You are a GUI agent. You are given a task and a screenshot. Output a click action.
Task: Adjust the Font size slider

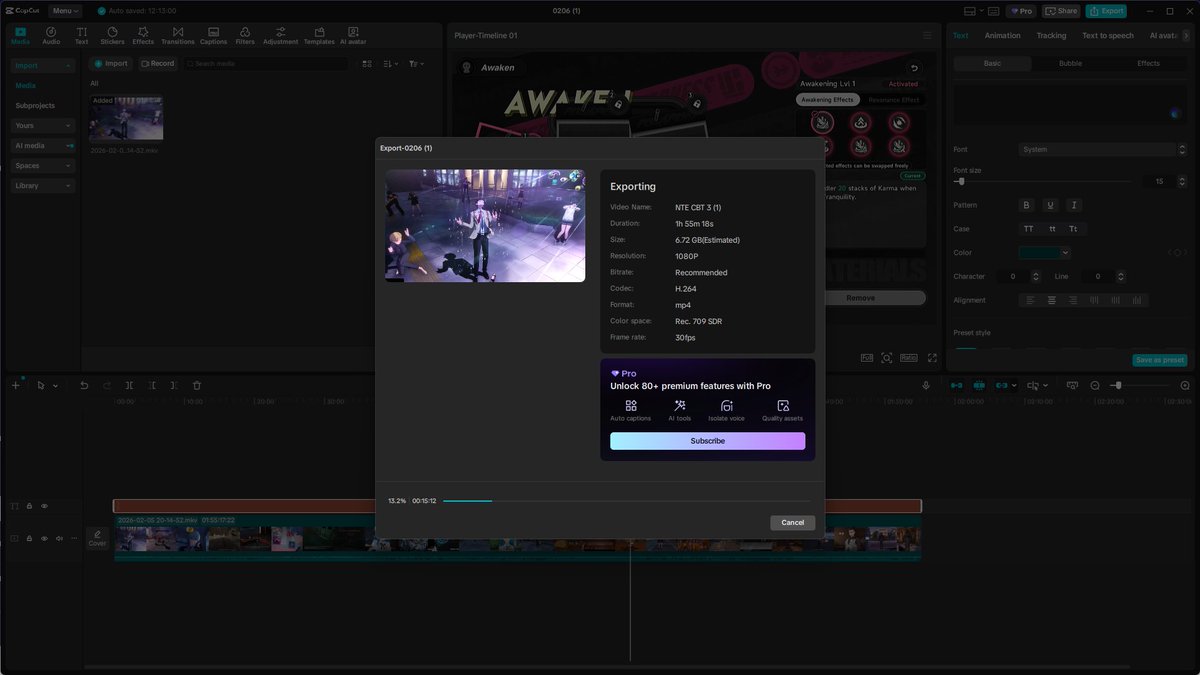click(x=1043, y=182)
